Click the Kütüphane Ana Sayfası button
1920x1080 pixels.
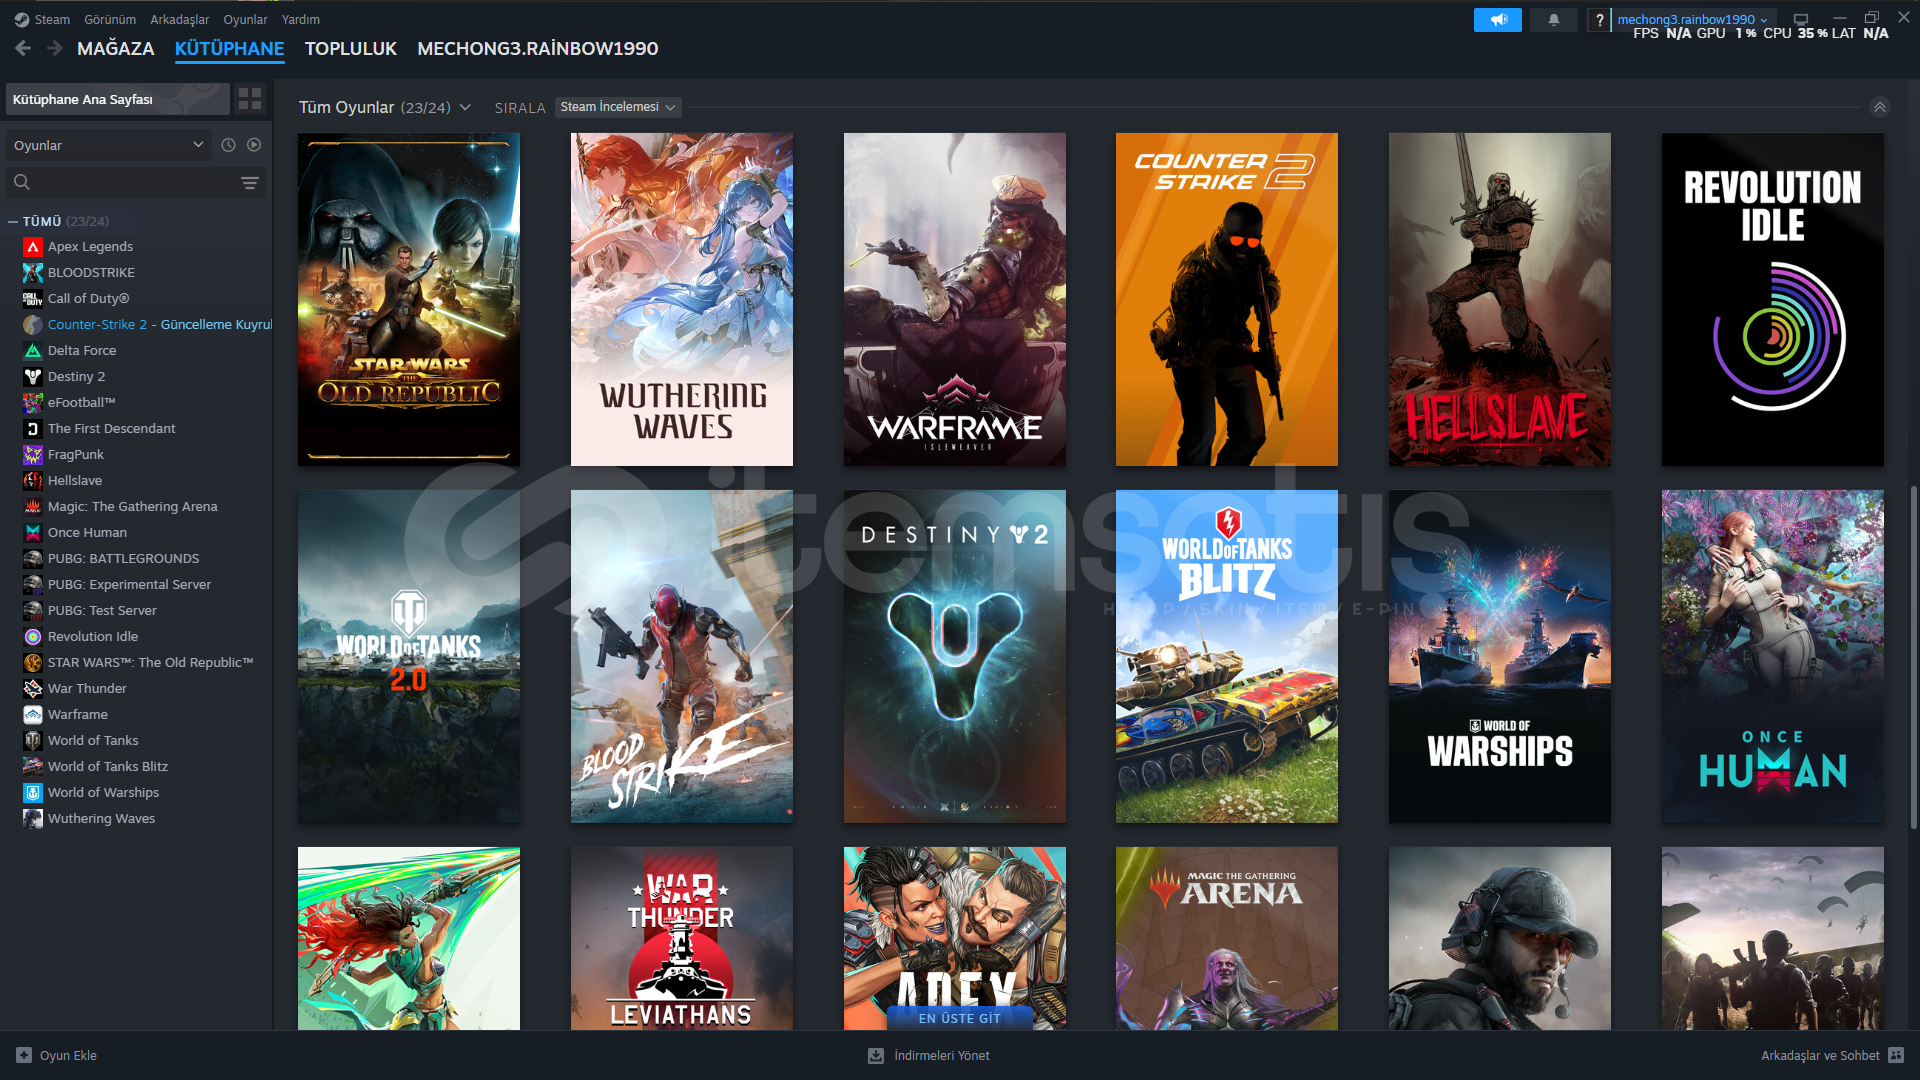pyautogui.click(x=118, y=99)
